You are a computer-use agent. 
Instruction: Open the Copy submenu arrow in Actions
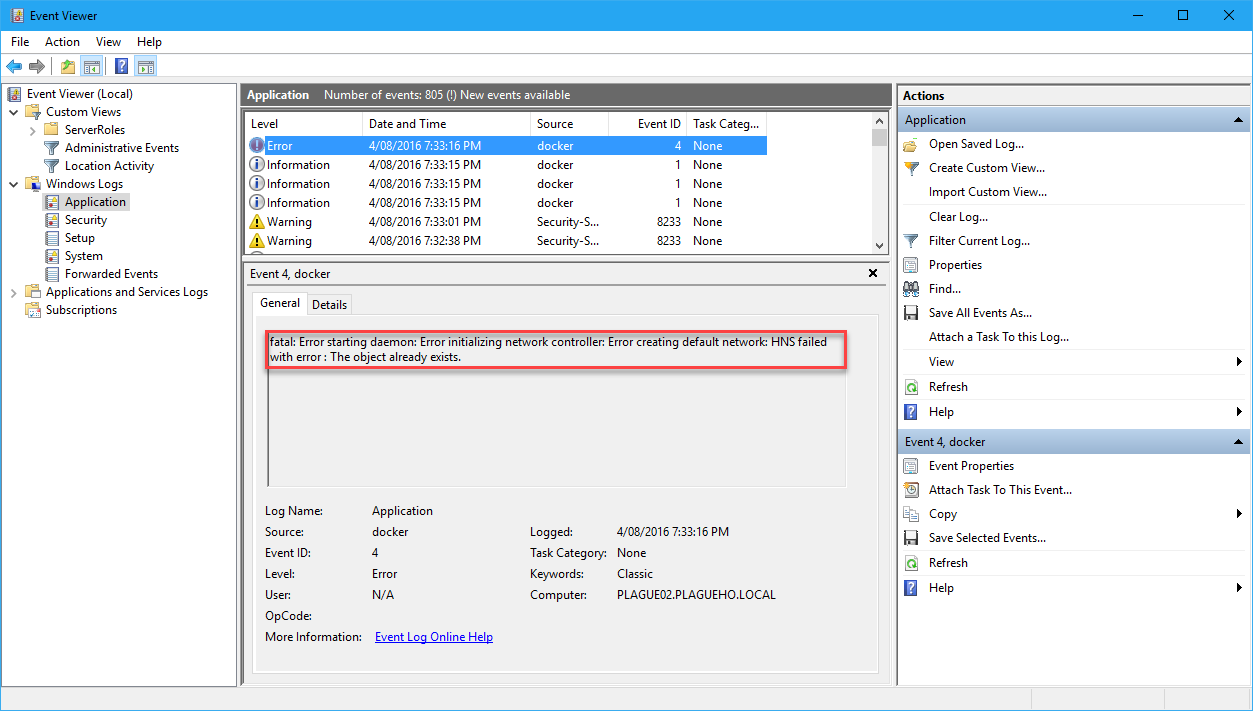[1239, 514]
